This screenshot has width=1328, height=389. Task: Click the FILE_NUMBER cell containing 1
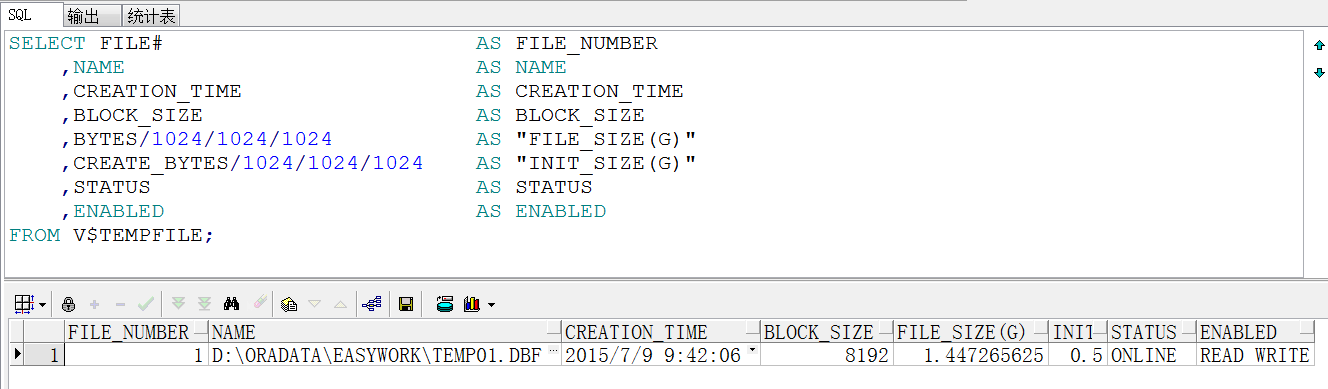click(137, 355)
